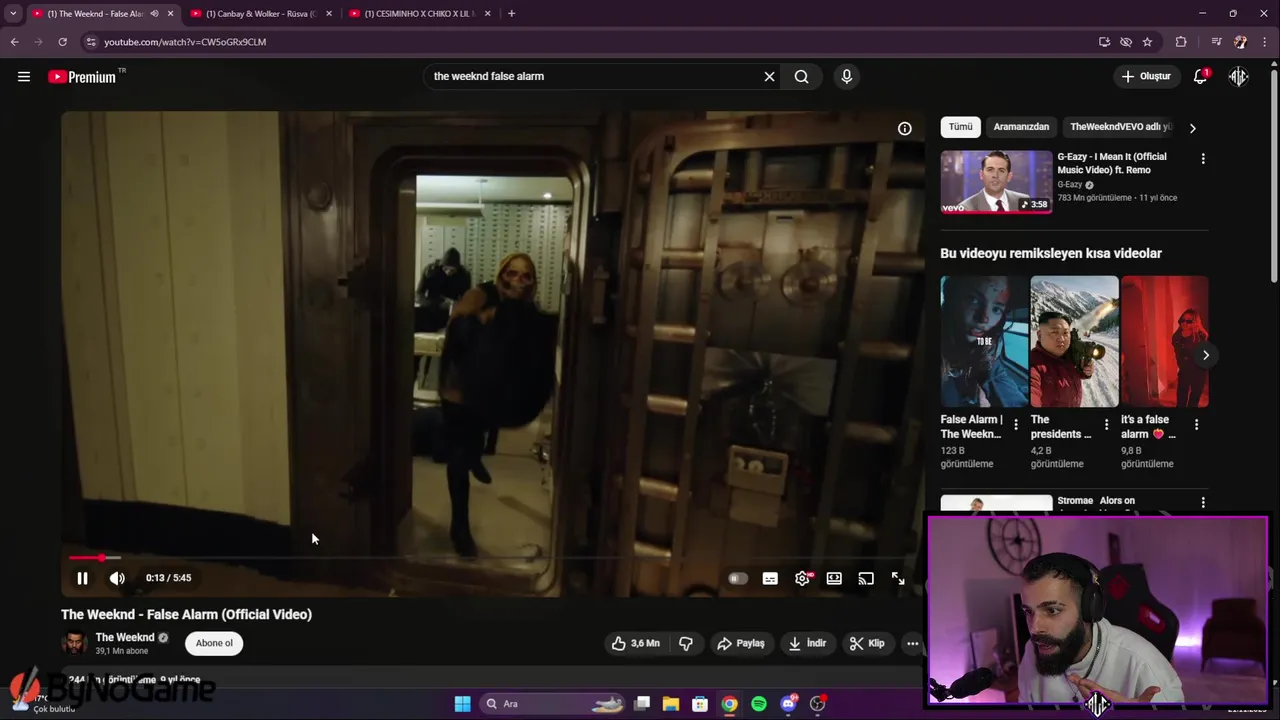Open False Alarm | The Weeknd short
Image resolution: width=1280 pixels, height=720 pixels.
[984, 342]
